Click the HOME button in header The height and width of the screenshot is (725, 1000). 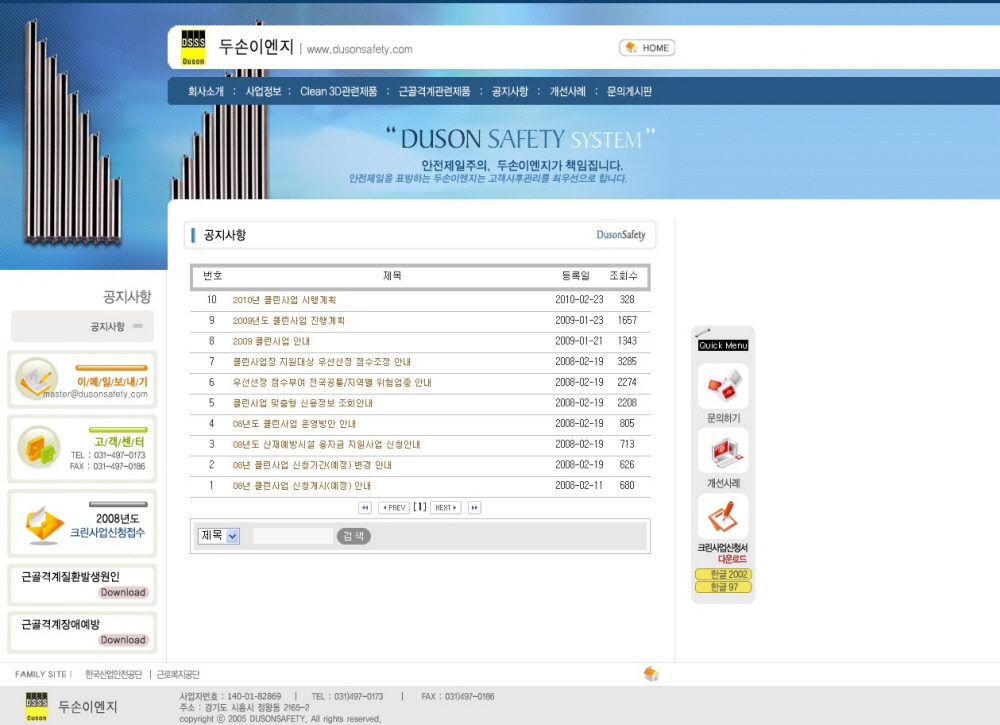647,48
